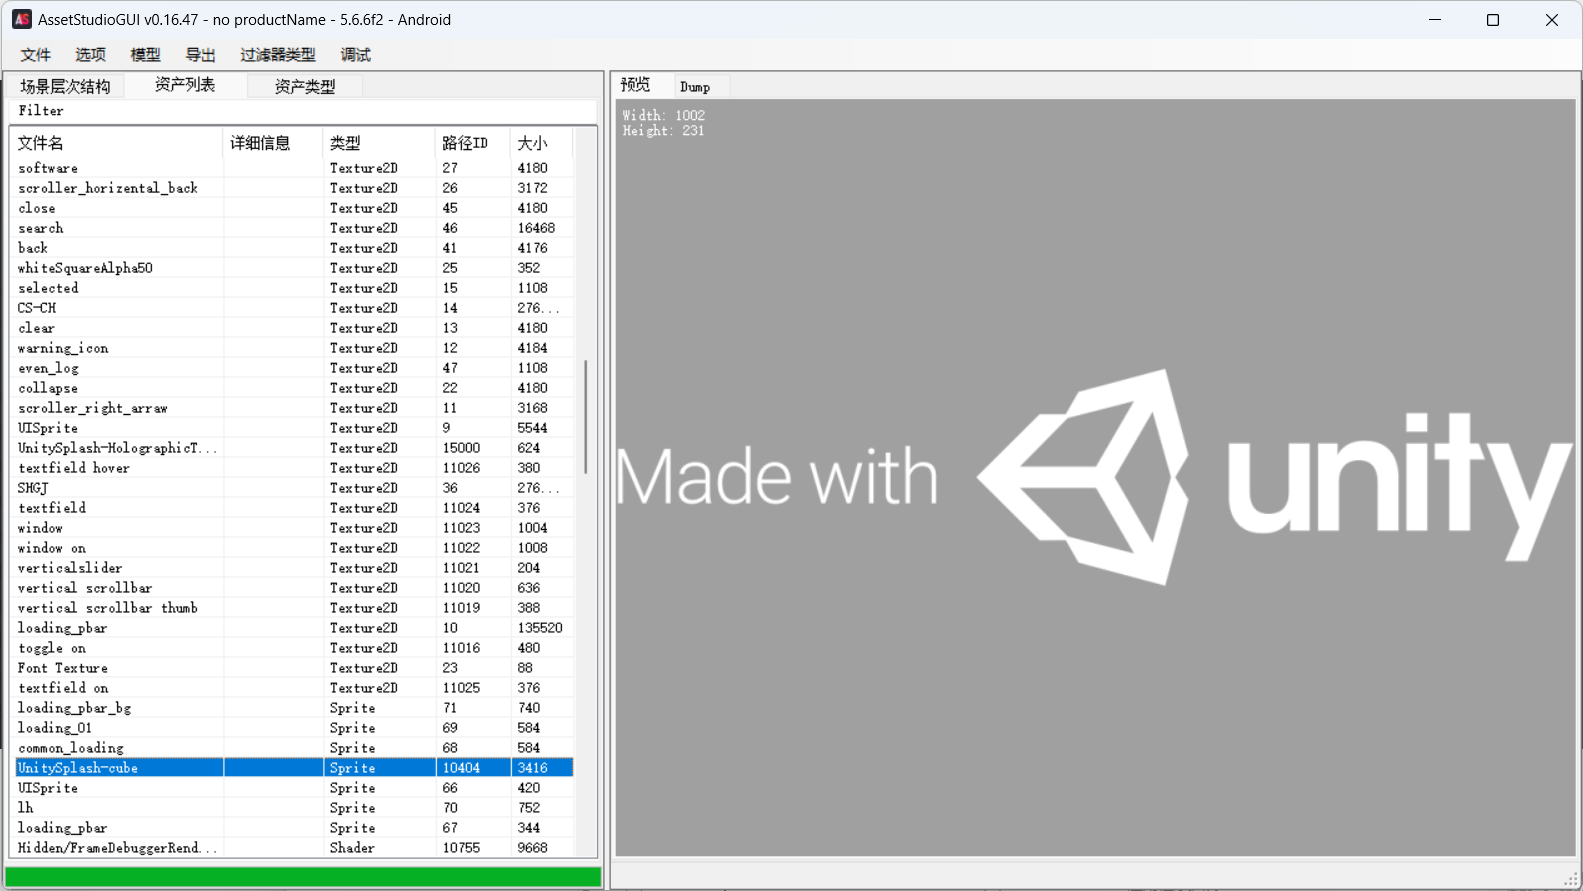Select the CS-CH texture row
This screenshot has height=891, width=1583.
click(x=295, y=308)
